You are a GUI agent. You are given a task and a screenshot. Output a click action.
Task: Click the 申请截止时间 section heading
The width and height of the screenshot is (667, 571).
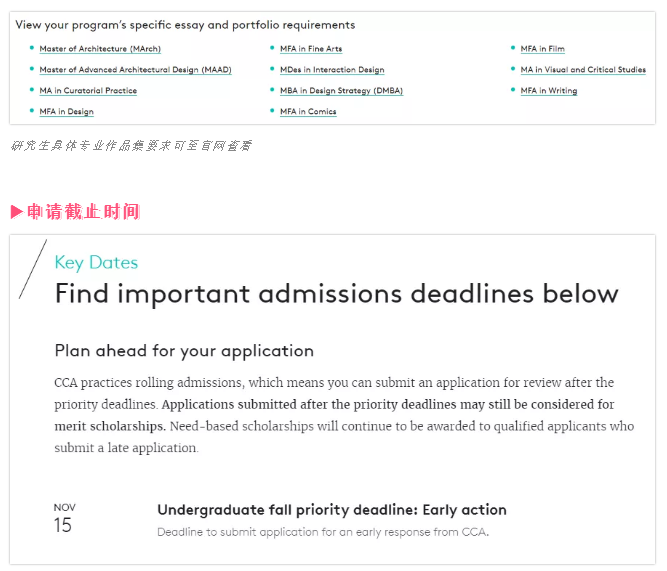[x=83, y=212]
